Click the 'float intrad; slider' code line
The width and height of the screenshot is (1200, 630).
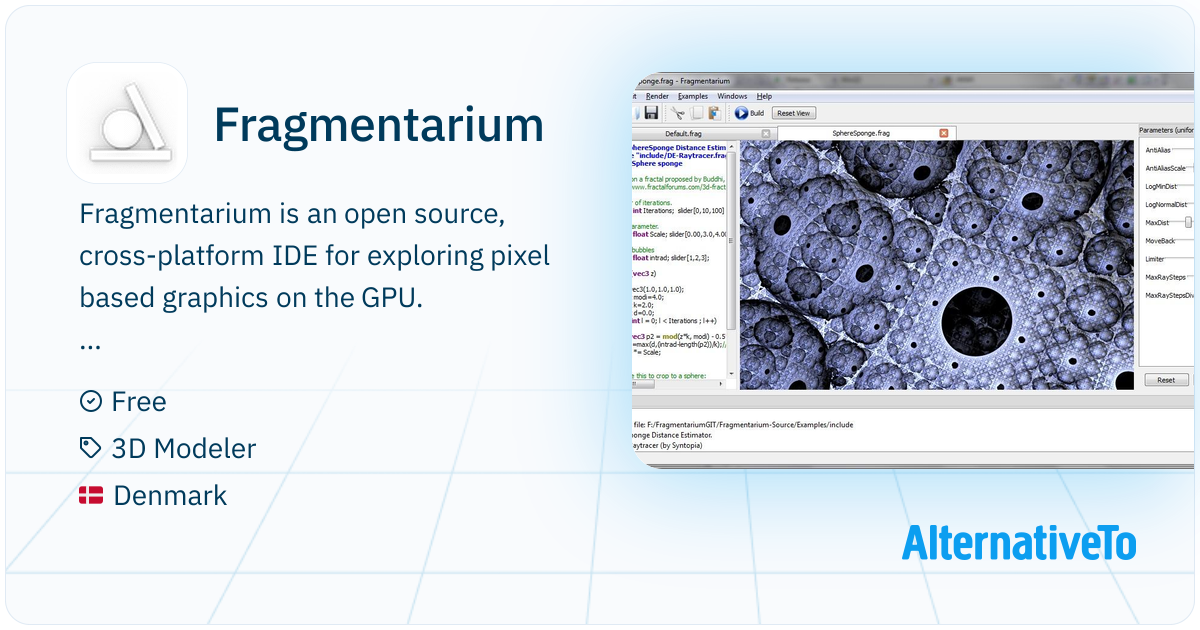[x=671, y=258]
